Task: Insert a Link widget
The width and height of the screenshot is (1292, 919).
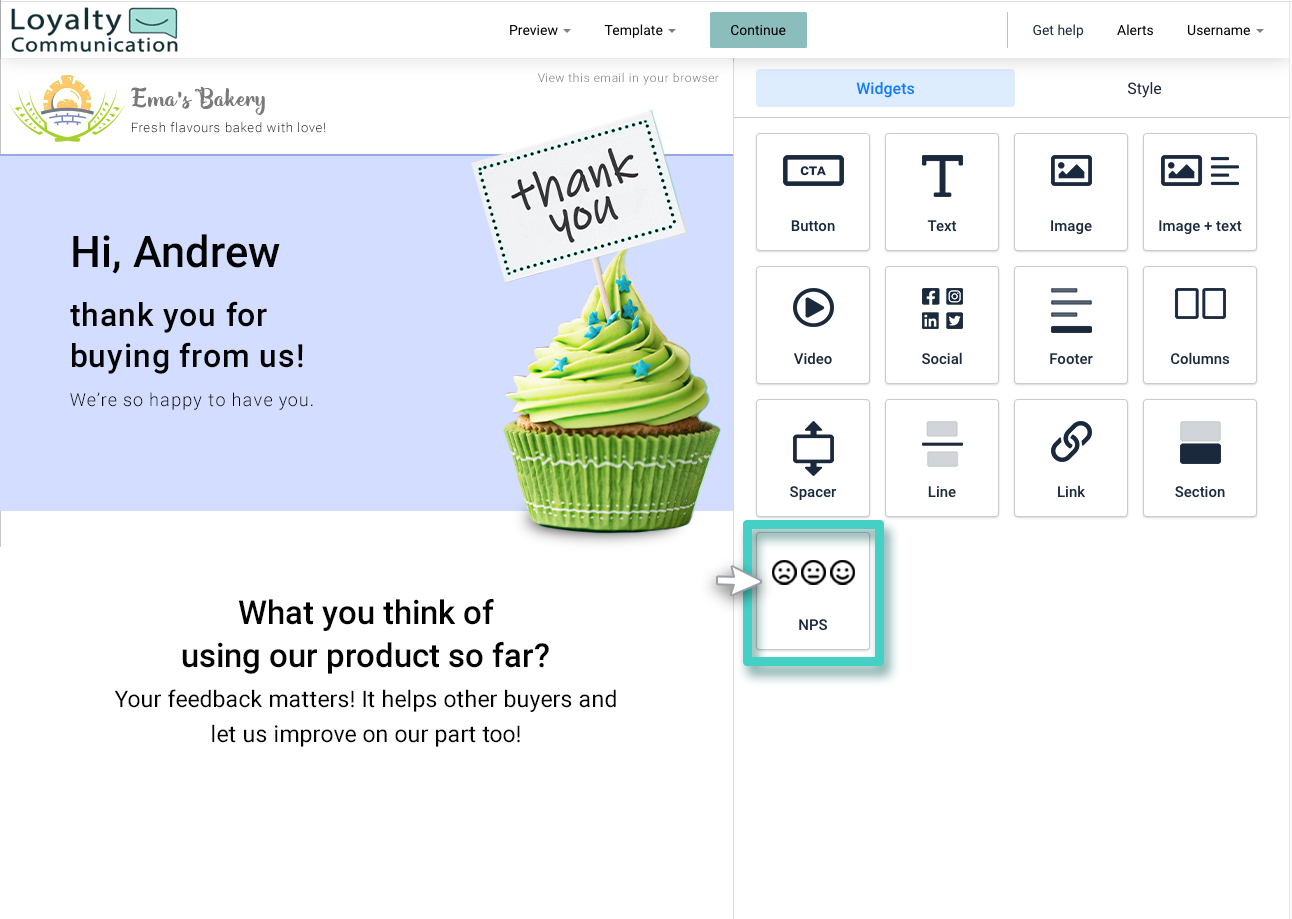Action: tap(1070, 458)
